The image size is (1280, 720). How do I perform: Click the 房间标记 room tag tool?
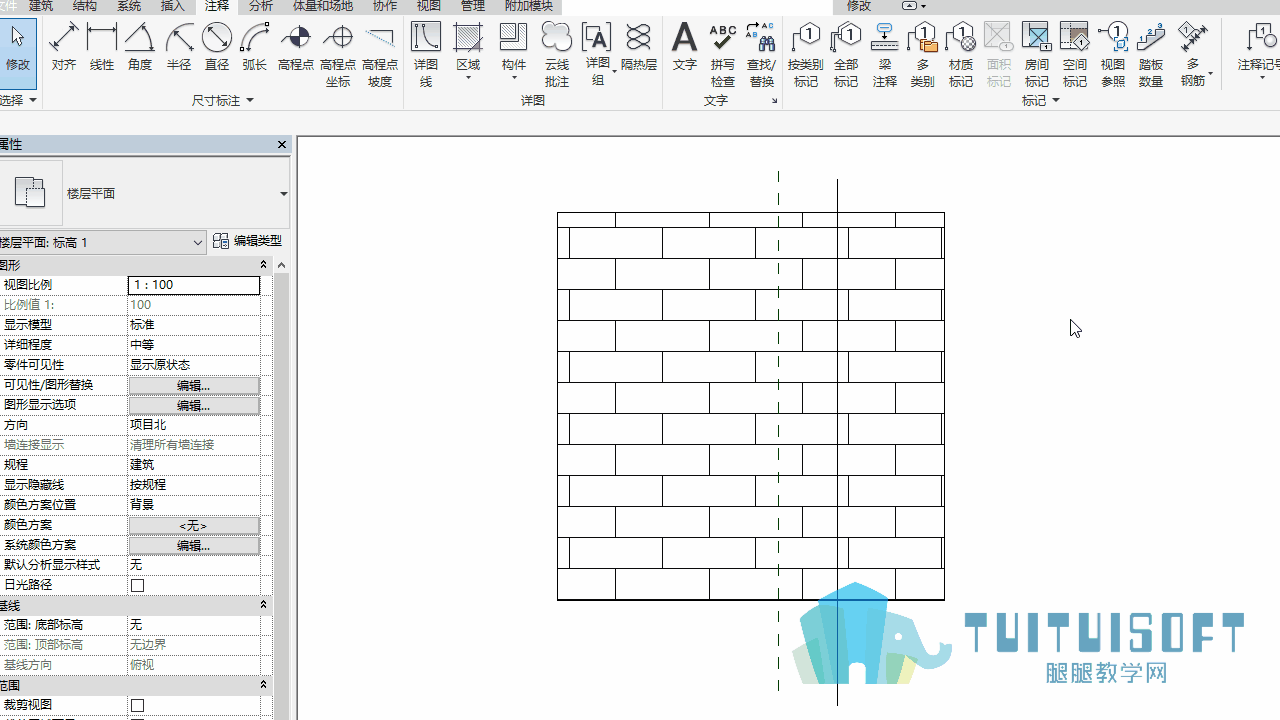(x=1037, y=55)
